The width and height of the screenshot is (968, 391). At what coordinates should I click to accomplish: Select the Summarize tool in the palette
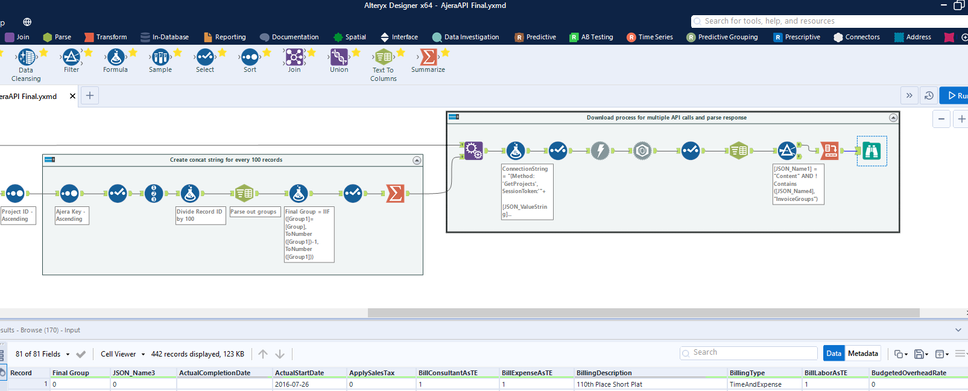click(428, 57)
